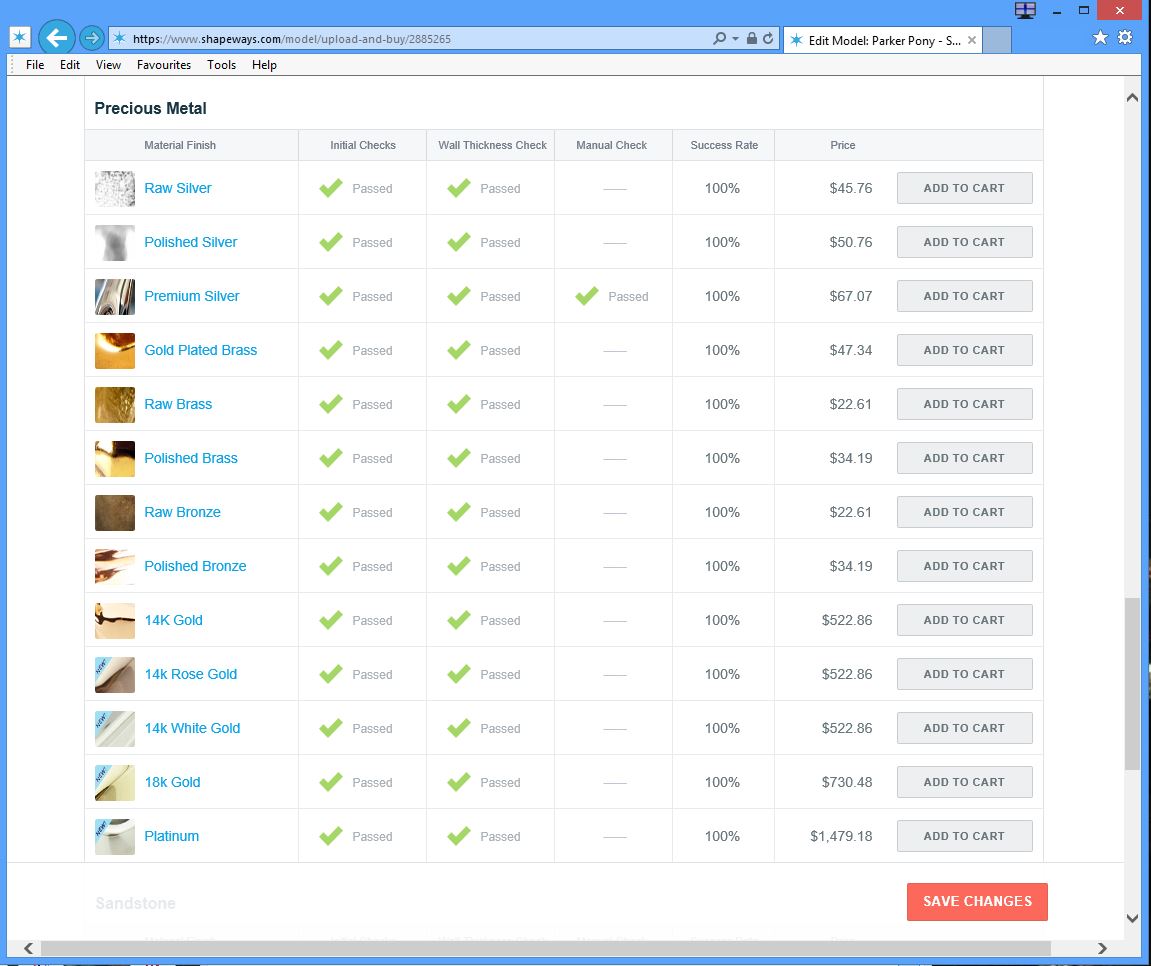The height and width of the screenshot is (966, 1151).
Task: Open the 14k Rose Gold link
Action: 190,674
